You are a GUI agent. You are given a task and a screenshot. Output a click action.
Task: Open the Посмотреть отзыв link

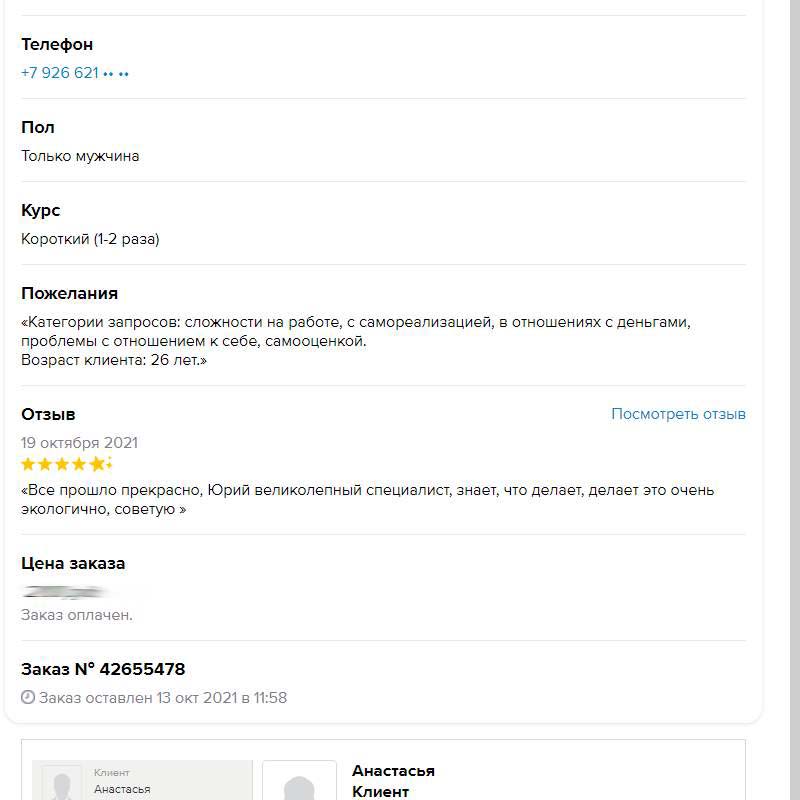click(678, 414)
